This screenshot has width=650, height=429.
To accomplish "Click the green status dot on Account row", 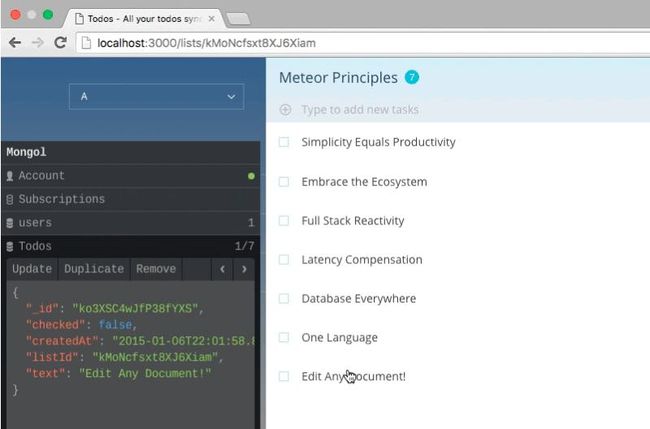I will click(x=251, y=176).
